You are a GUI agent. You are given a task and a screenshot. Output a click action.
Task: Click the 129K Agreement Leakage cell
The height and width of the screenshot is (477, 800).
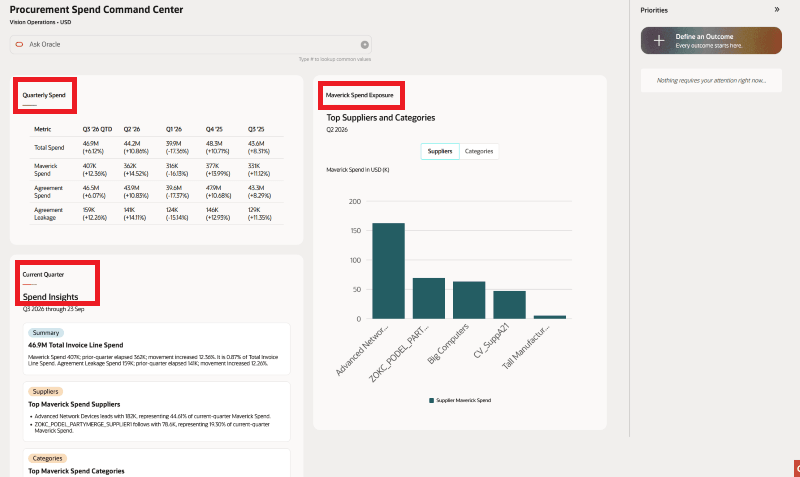pyautogui.click(x=260, y=214)
